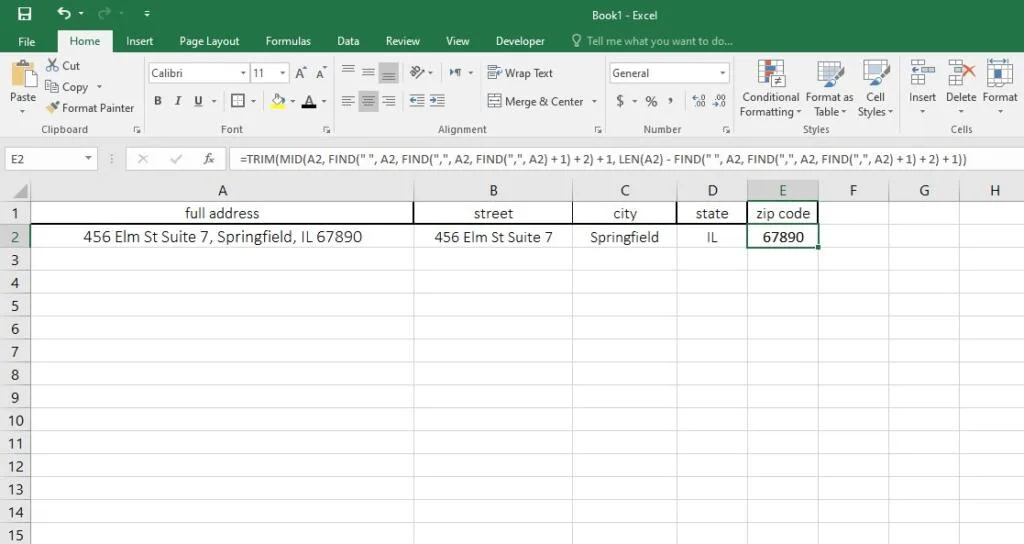
Task: Open Format as Table gallery
Action: tap(829, 89)
